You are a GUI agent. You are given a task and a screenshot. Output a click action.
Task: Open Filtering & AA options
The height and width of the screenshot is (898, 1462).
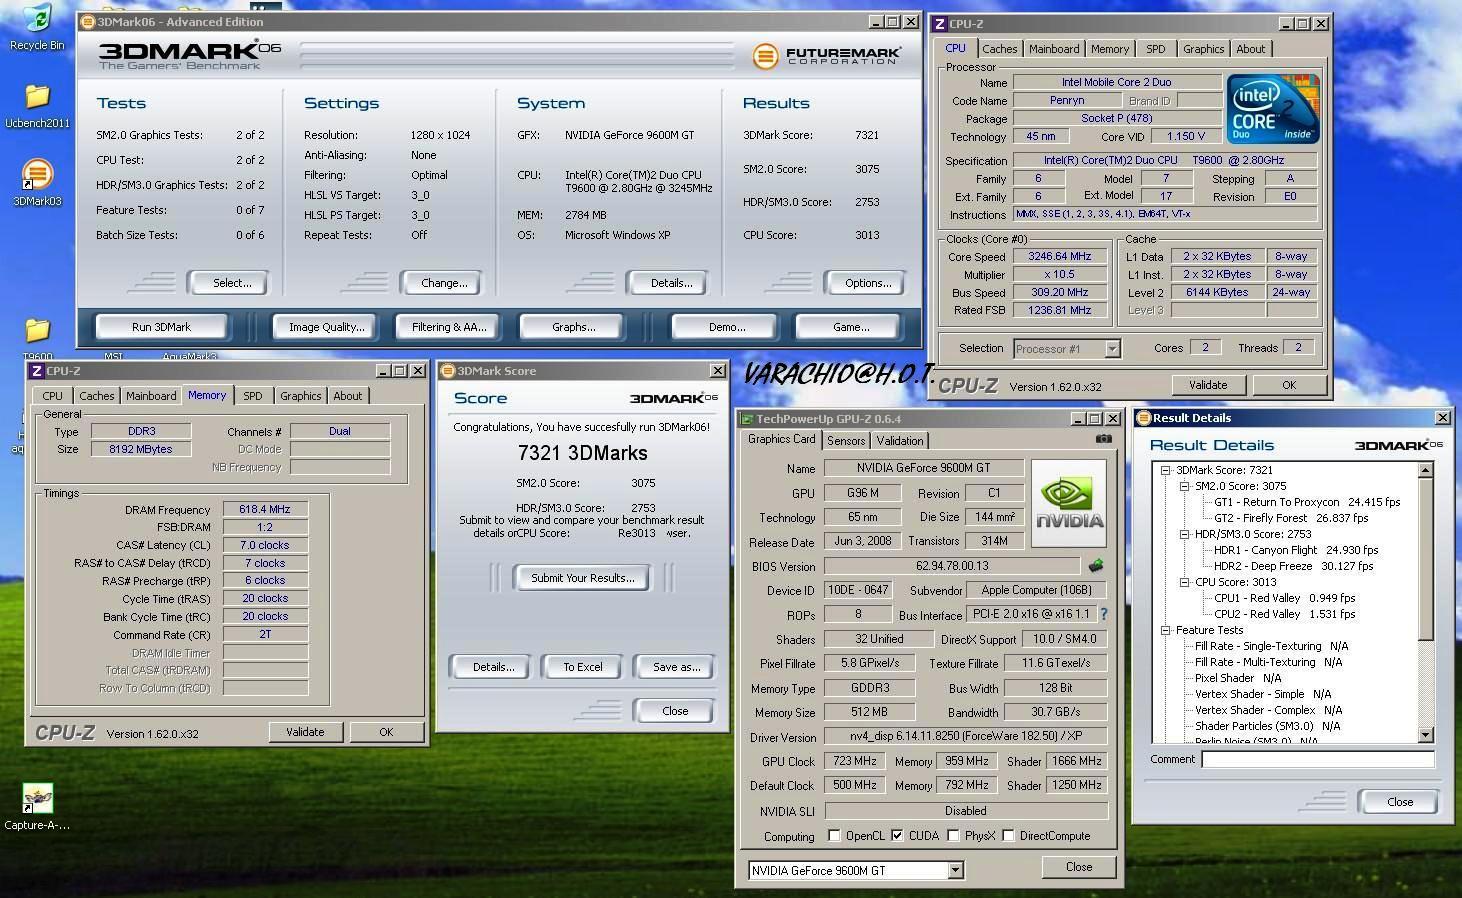[449, 327]
